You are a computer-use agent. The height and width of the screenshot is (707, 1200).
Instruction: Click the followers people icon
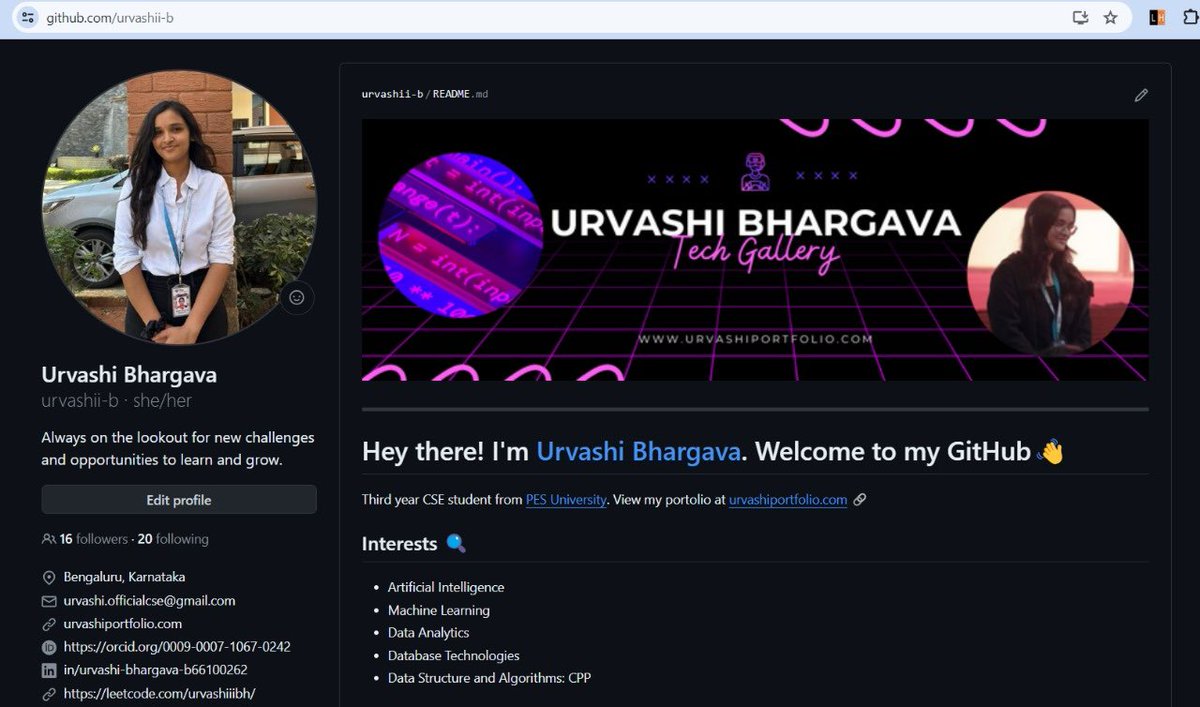[48, 539]
